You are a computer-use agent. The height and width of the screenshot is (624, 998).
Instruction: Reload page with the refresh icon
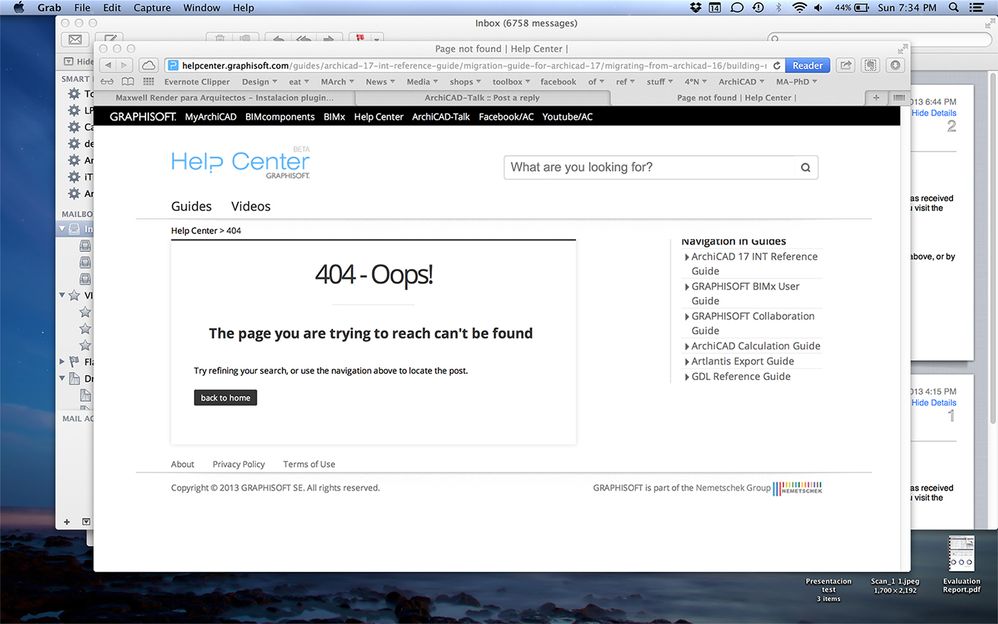[777, 66]
